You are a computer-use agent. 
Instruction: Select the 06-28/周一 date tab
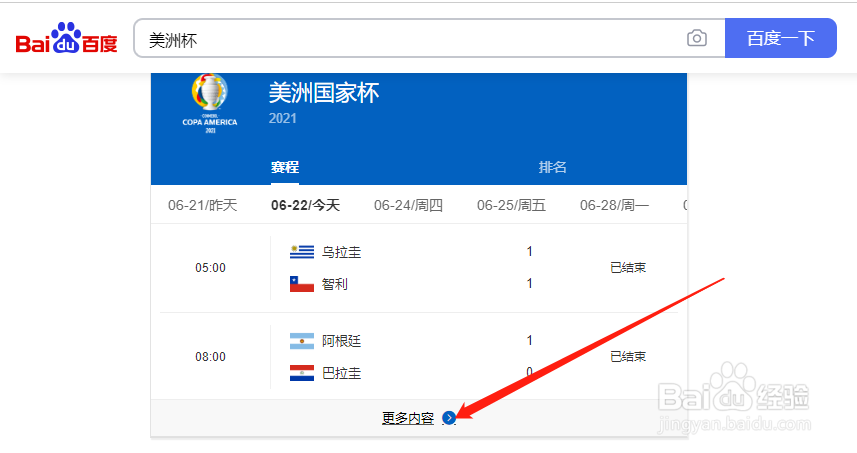614,205
